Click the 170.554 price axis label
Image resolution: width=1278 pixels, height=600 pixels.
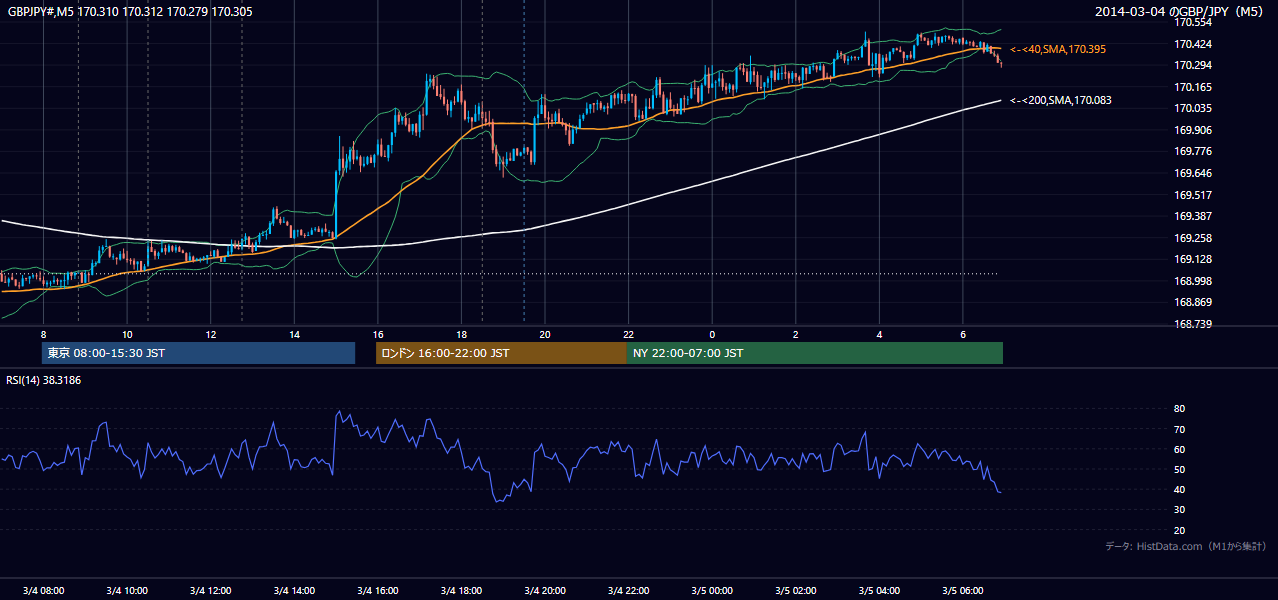1192,23
